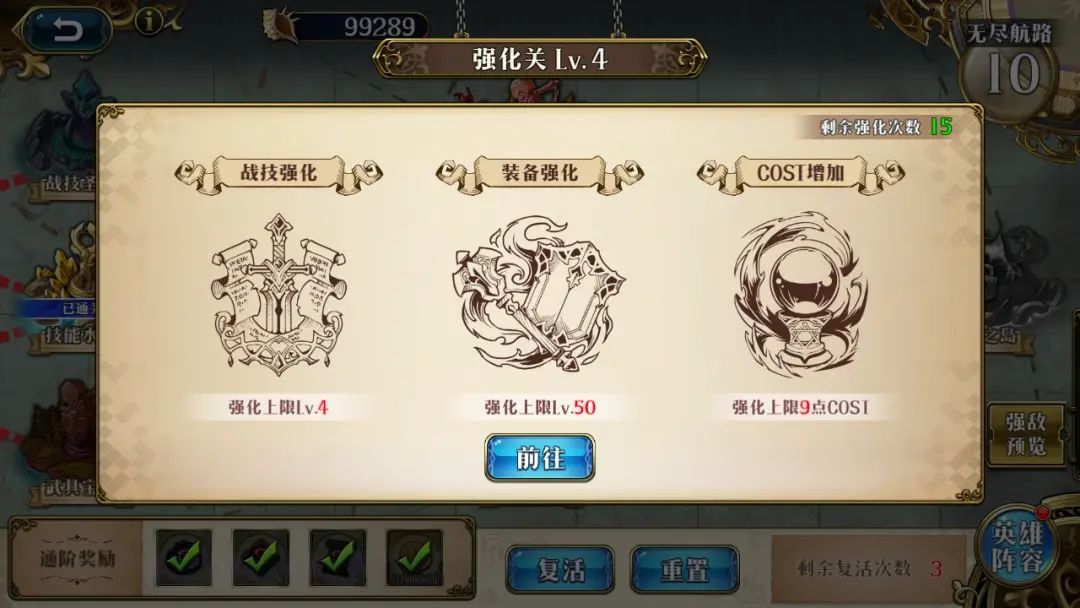Image resolution: width=1080 pixels, height=608 pixels.
Task: Select the sword and scrolls emblem
Action: tap(278, 294)
